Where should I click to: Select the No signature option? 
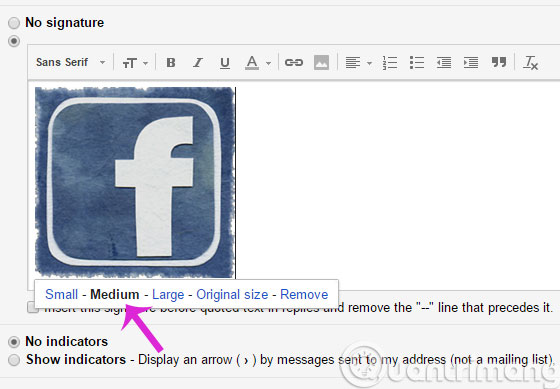(14, 23)
